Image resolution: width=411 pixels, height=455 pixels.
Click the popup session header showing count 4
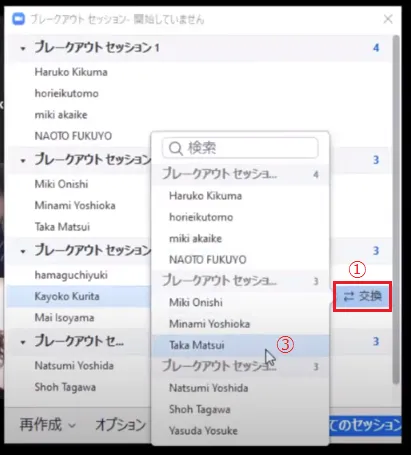pos(240,174)
